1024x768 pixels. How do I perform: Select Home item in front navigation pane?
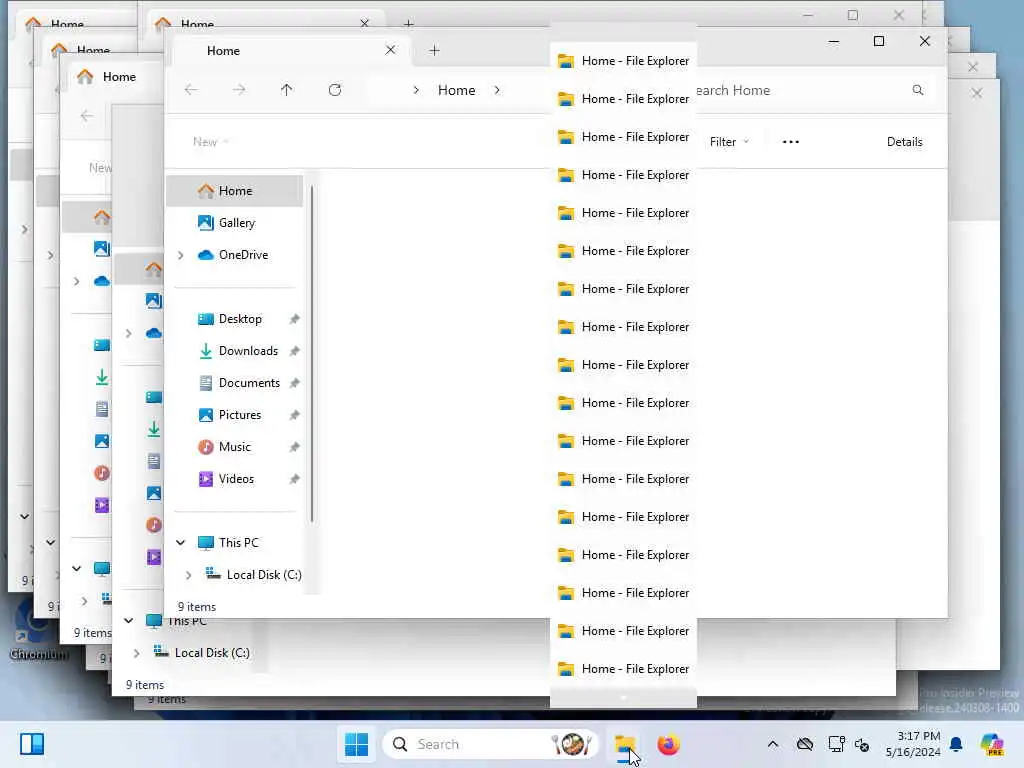pos(235,191)
